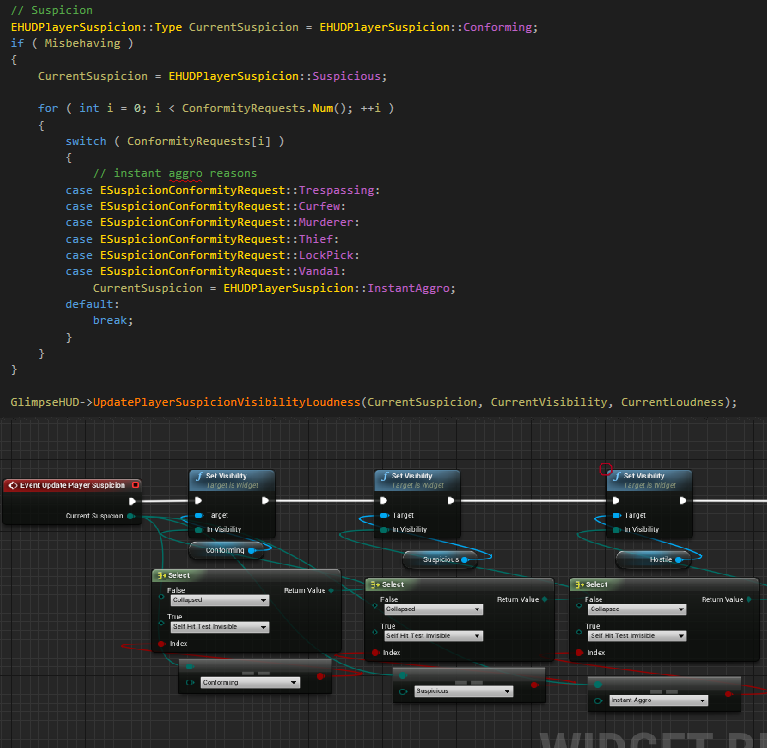Click Index pin on leftmost Select node

click(x=161, y=644)
